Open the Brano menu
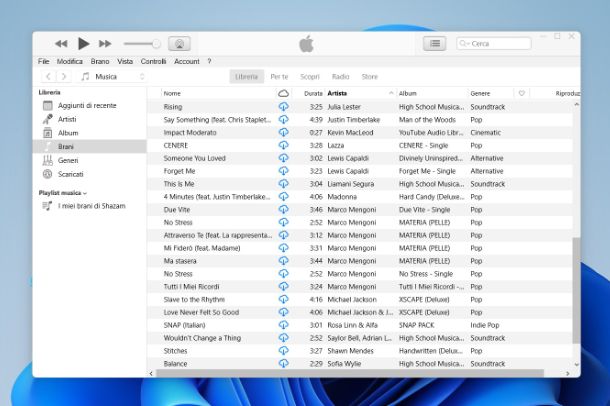This screenshot has width=610, height=406. [x=100, y=61]
